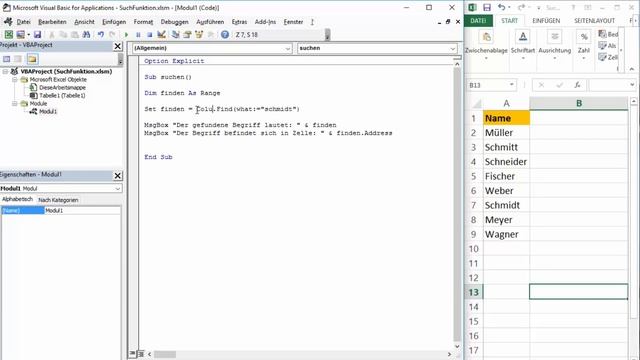Collapse the Module folder in the project tree
The height and width of the screenshot is (360, 640).
click(15, 104)
